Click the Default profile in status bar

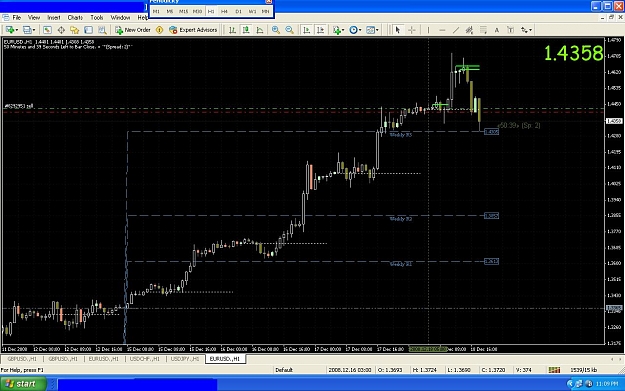(x=284, y=370)
